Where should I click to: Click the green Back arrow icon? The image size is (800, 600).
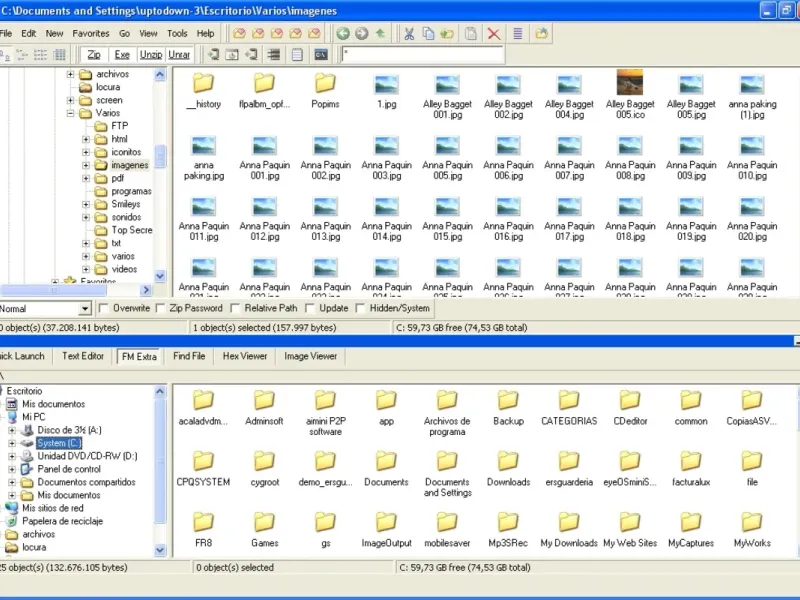click(x=343, y=33)
